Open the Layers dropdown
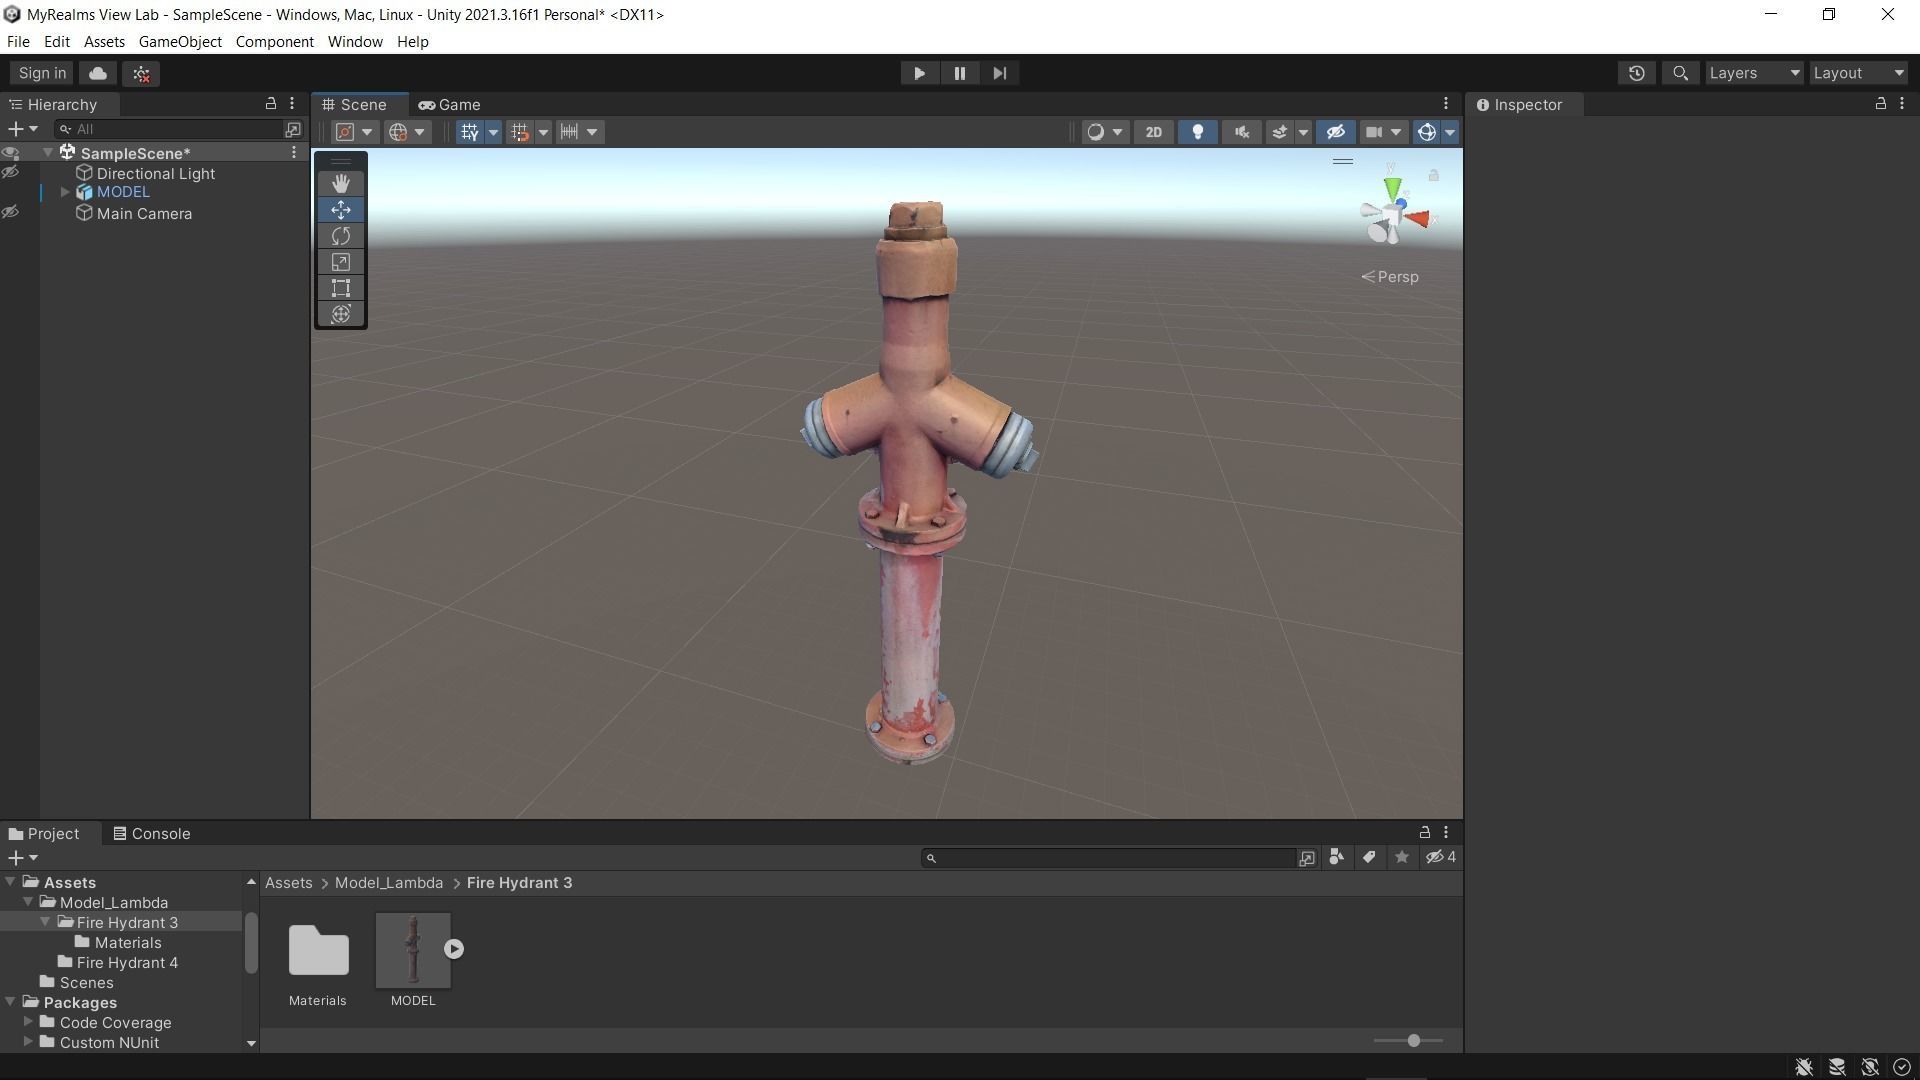 [1754, 73]
